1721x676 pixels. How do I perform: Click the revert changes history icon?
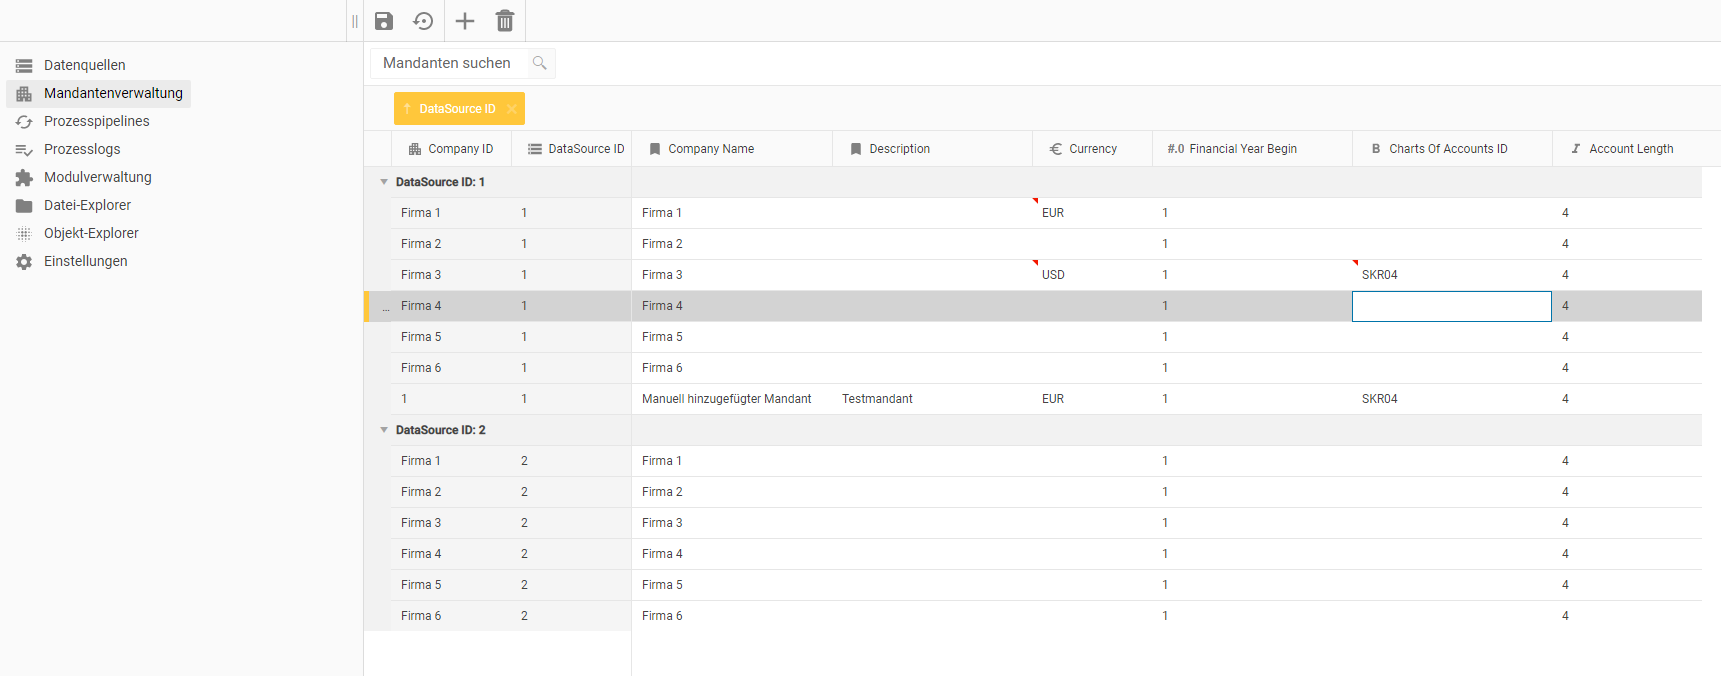point(424,21)
